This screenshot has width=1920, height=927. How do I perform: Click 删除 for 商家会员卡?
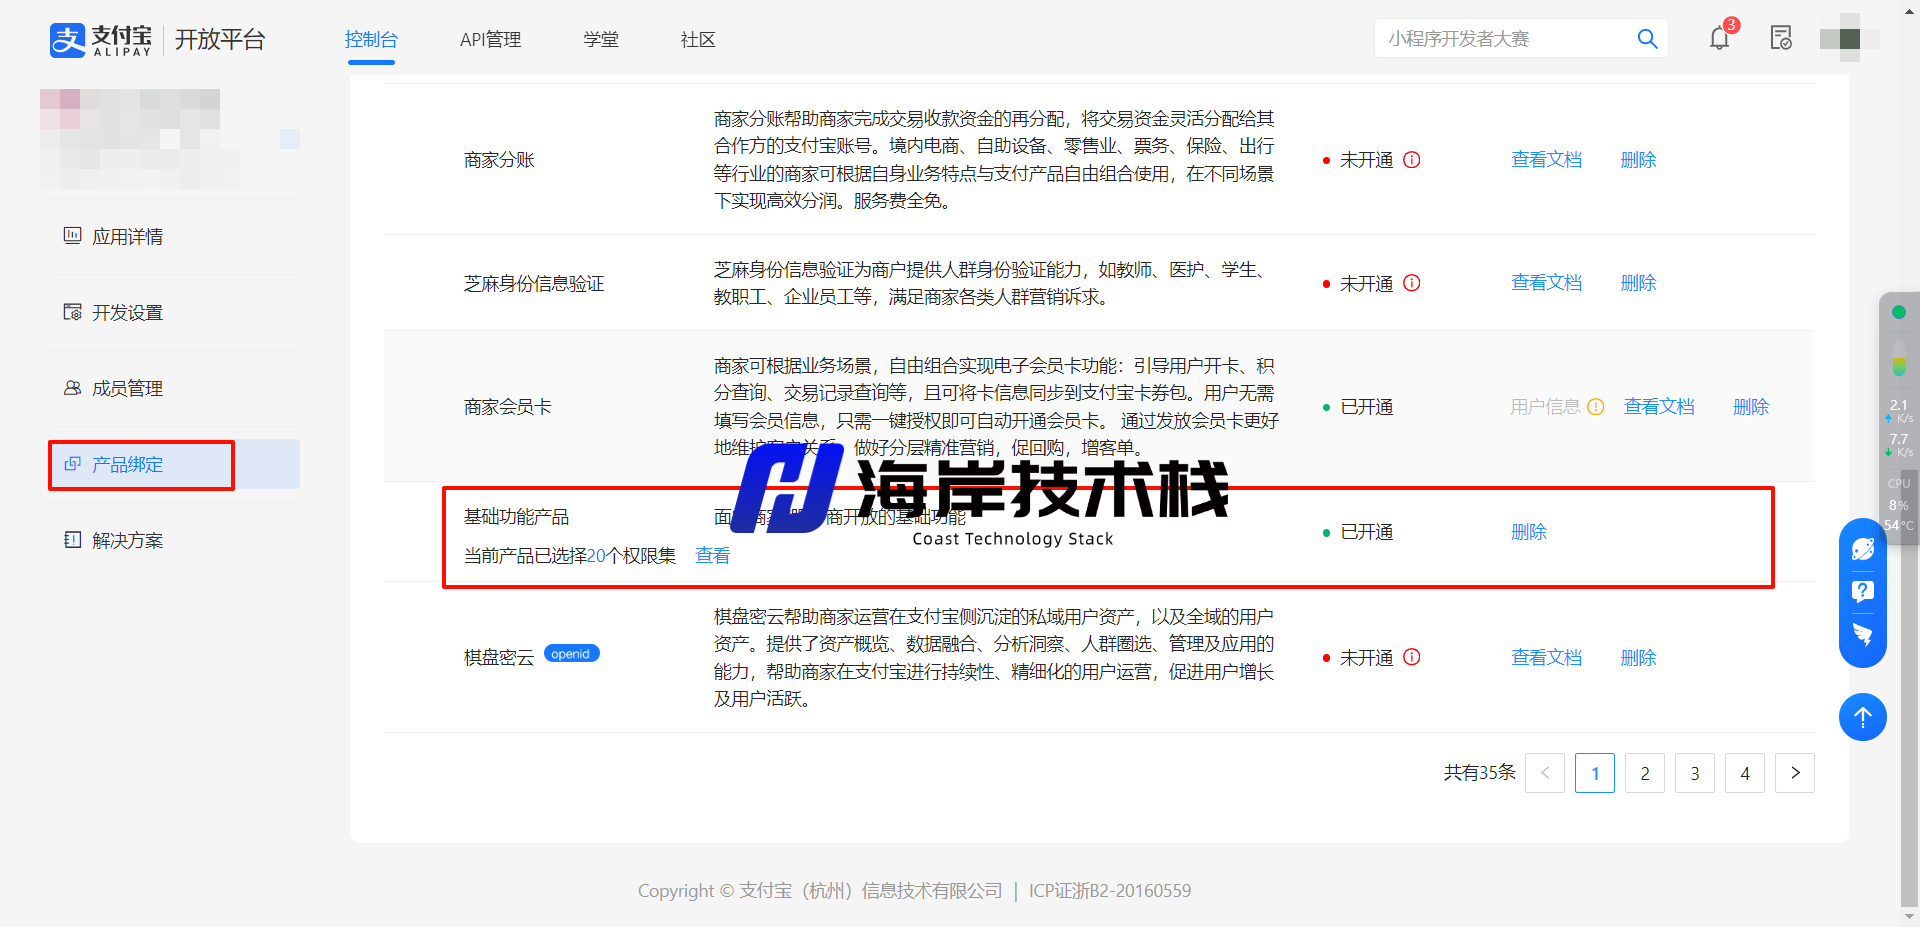click(x=1751, y=407)
